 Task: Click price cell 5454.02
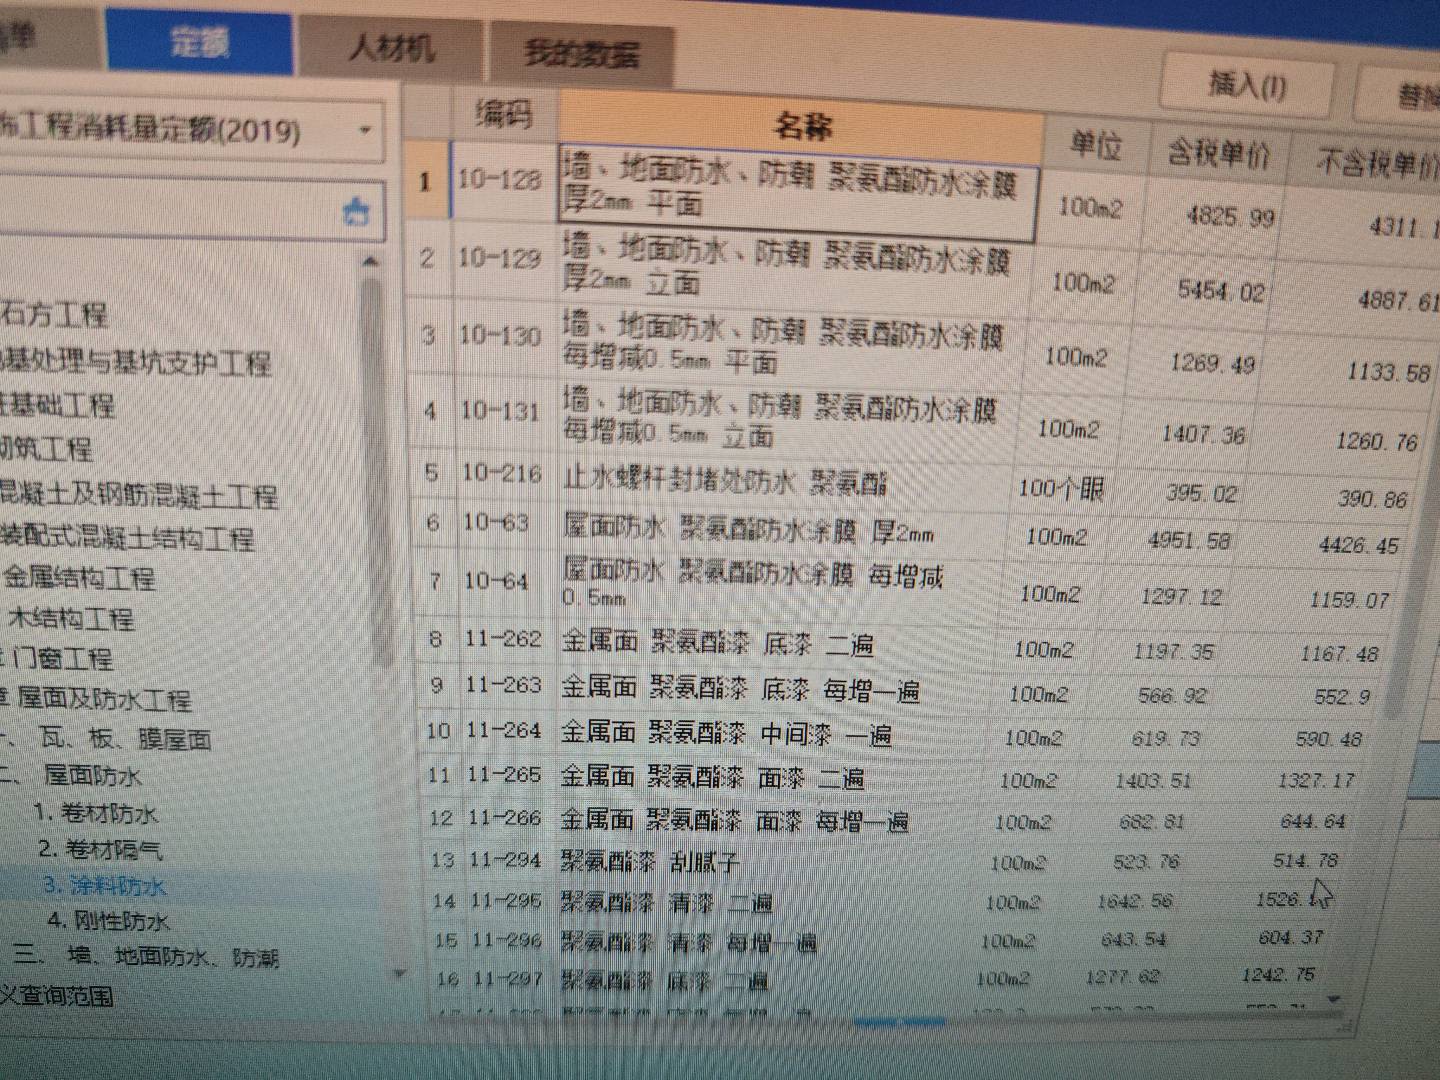[1221, 291]
